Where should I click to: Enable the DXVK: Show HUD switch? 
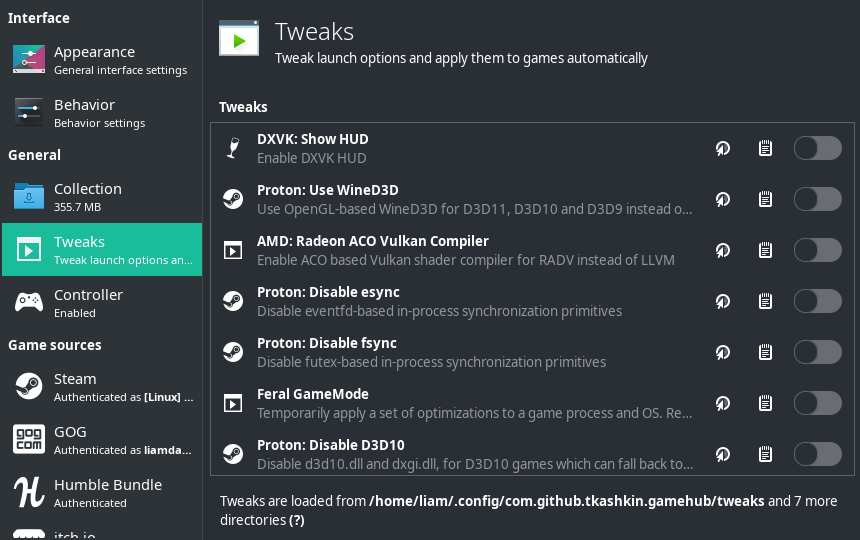tap(817, 148)
